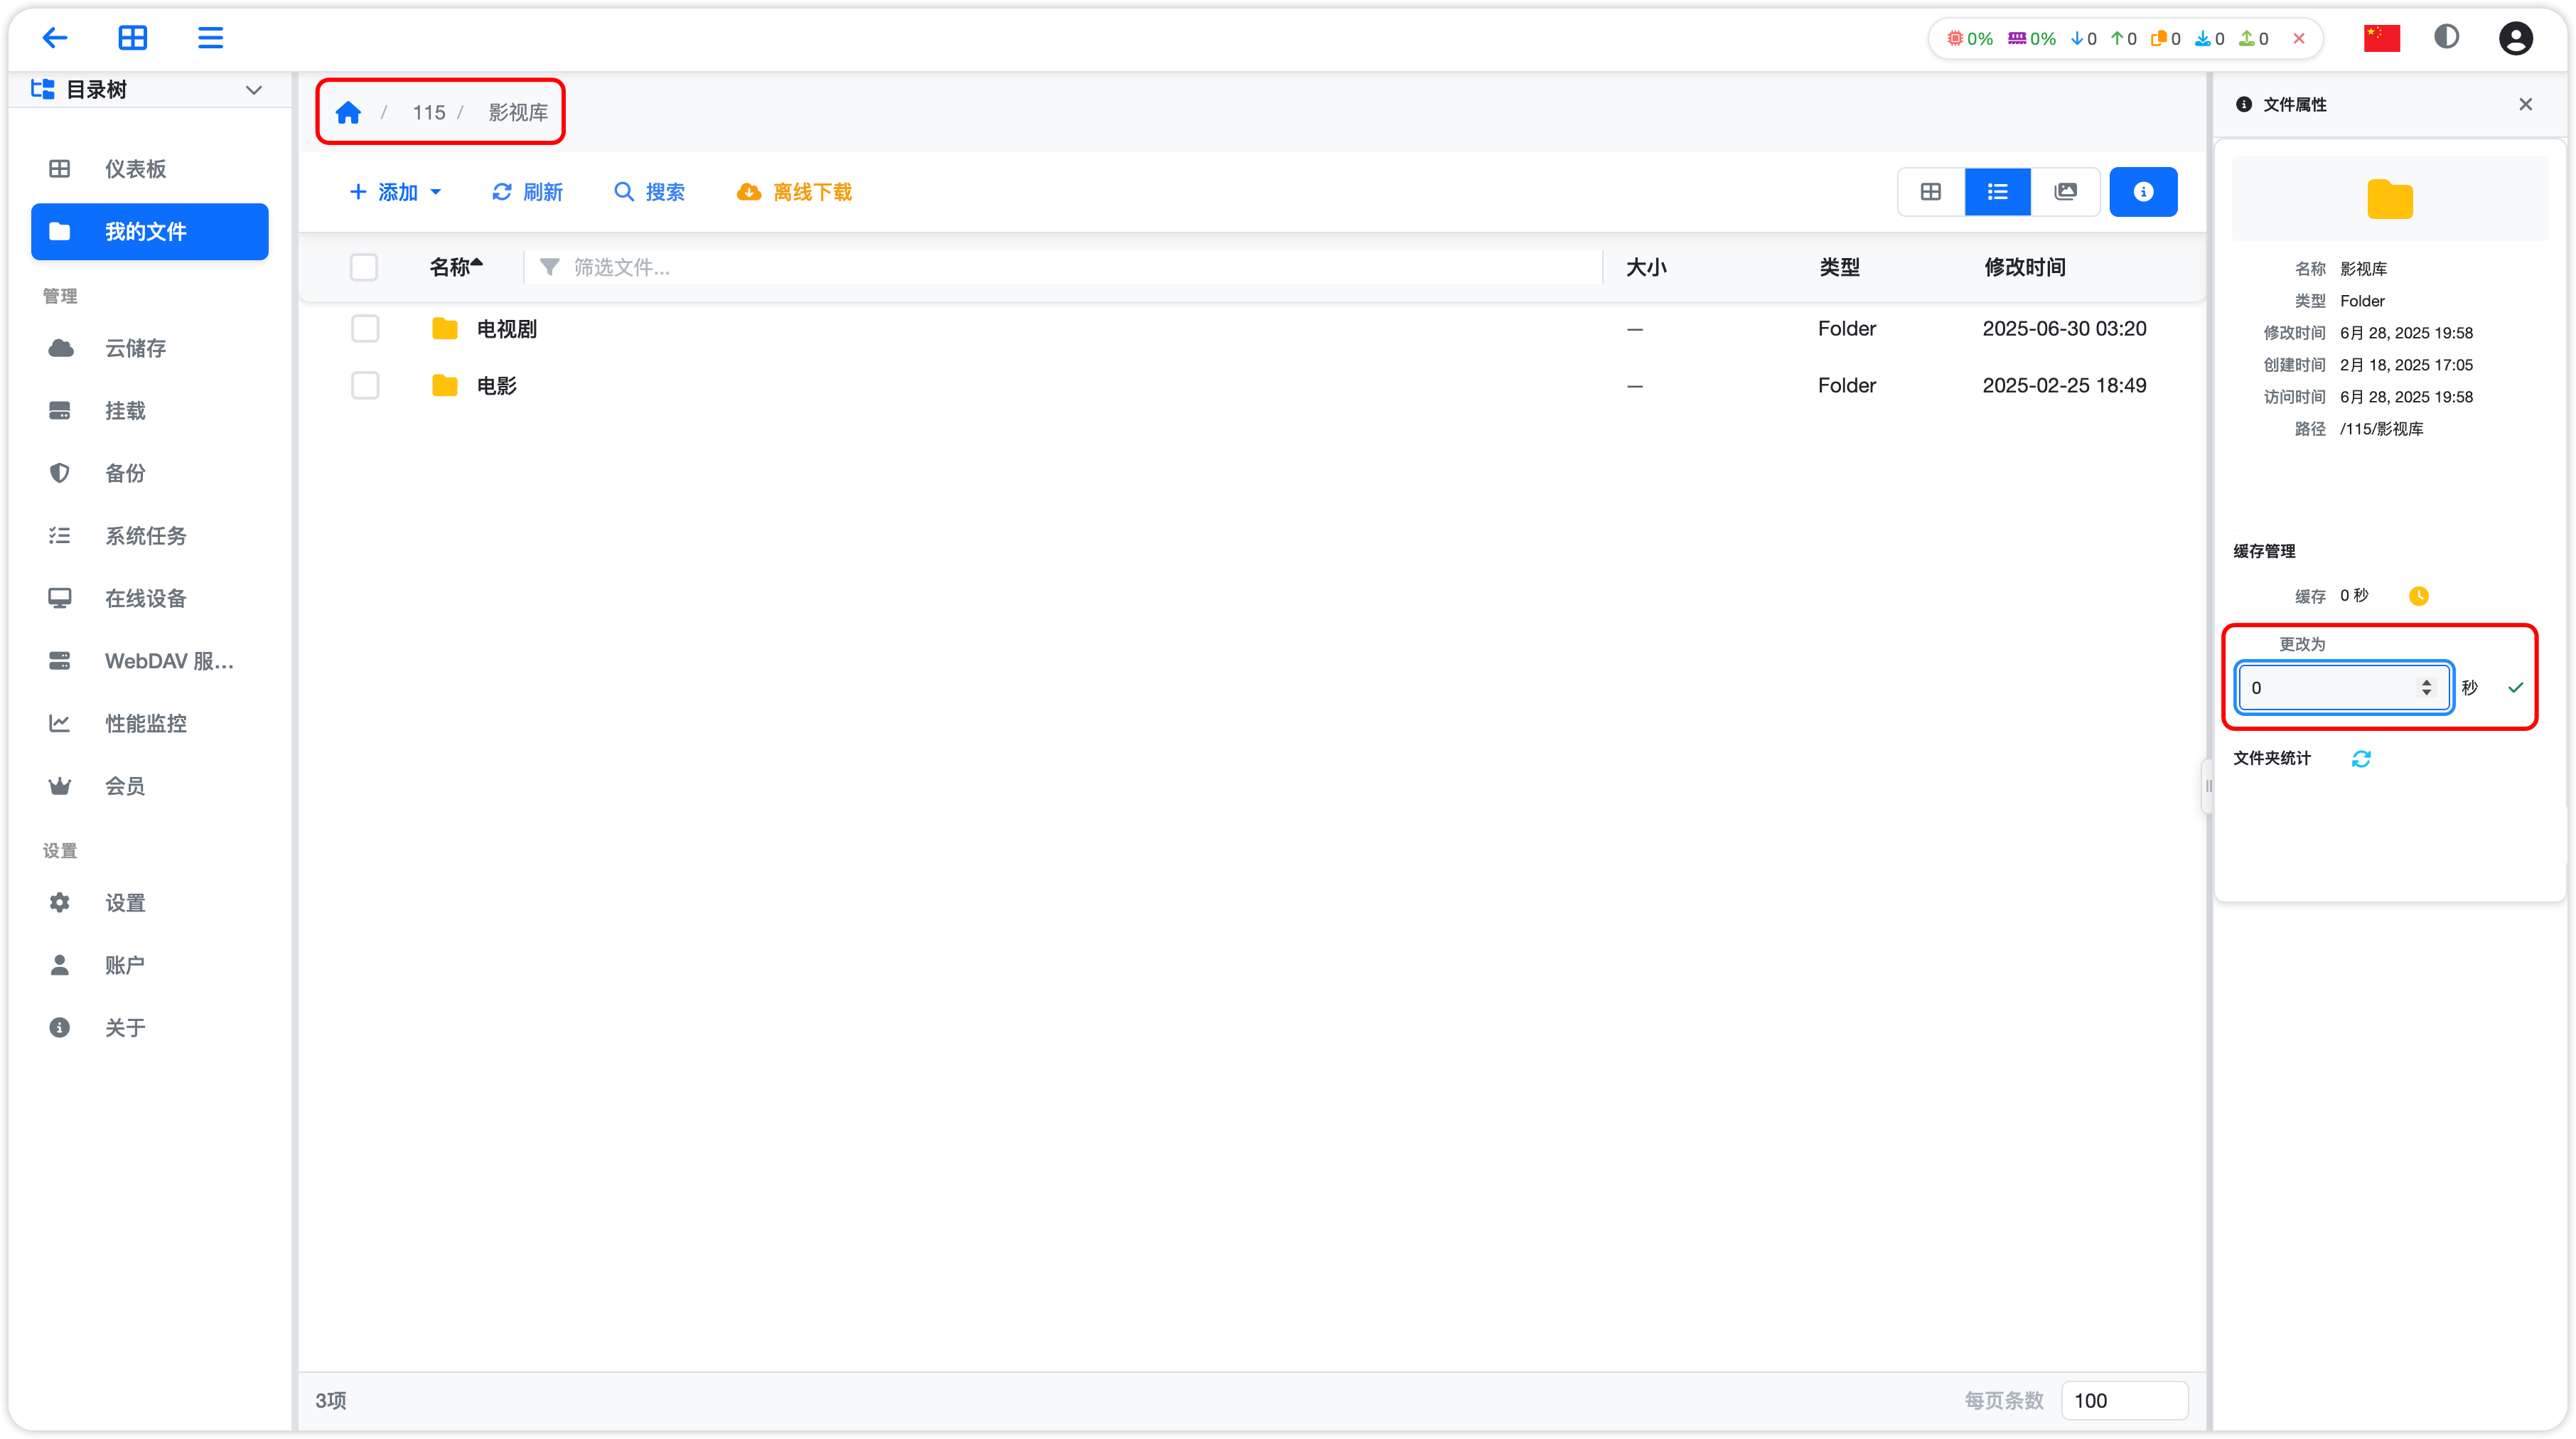This screenshot has height=1439, width=2576.
Task: Click the cache seconds stepper arrows
Action: pos(2426,688)
